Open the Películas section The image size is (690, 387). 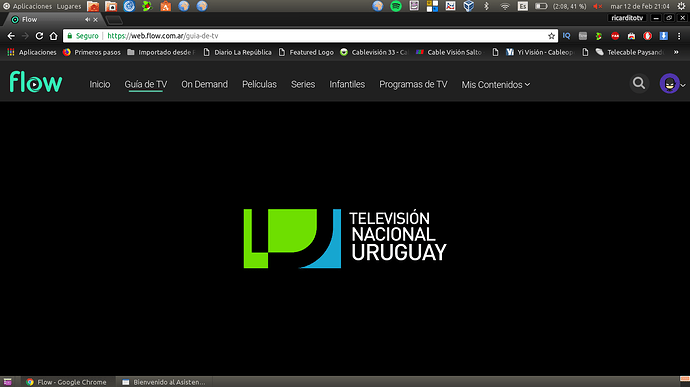coord(259,84)
